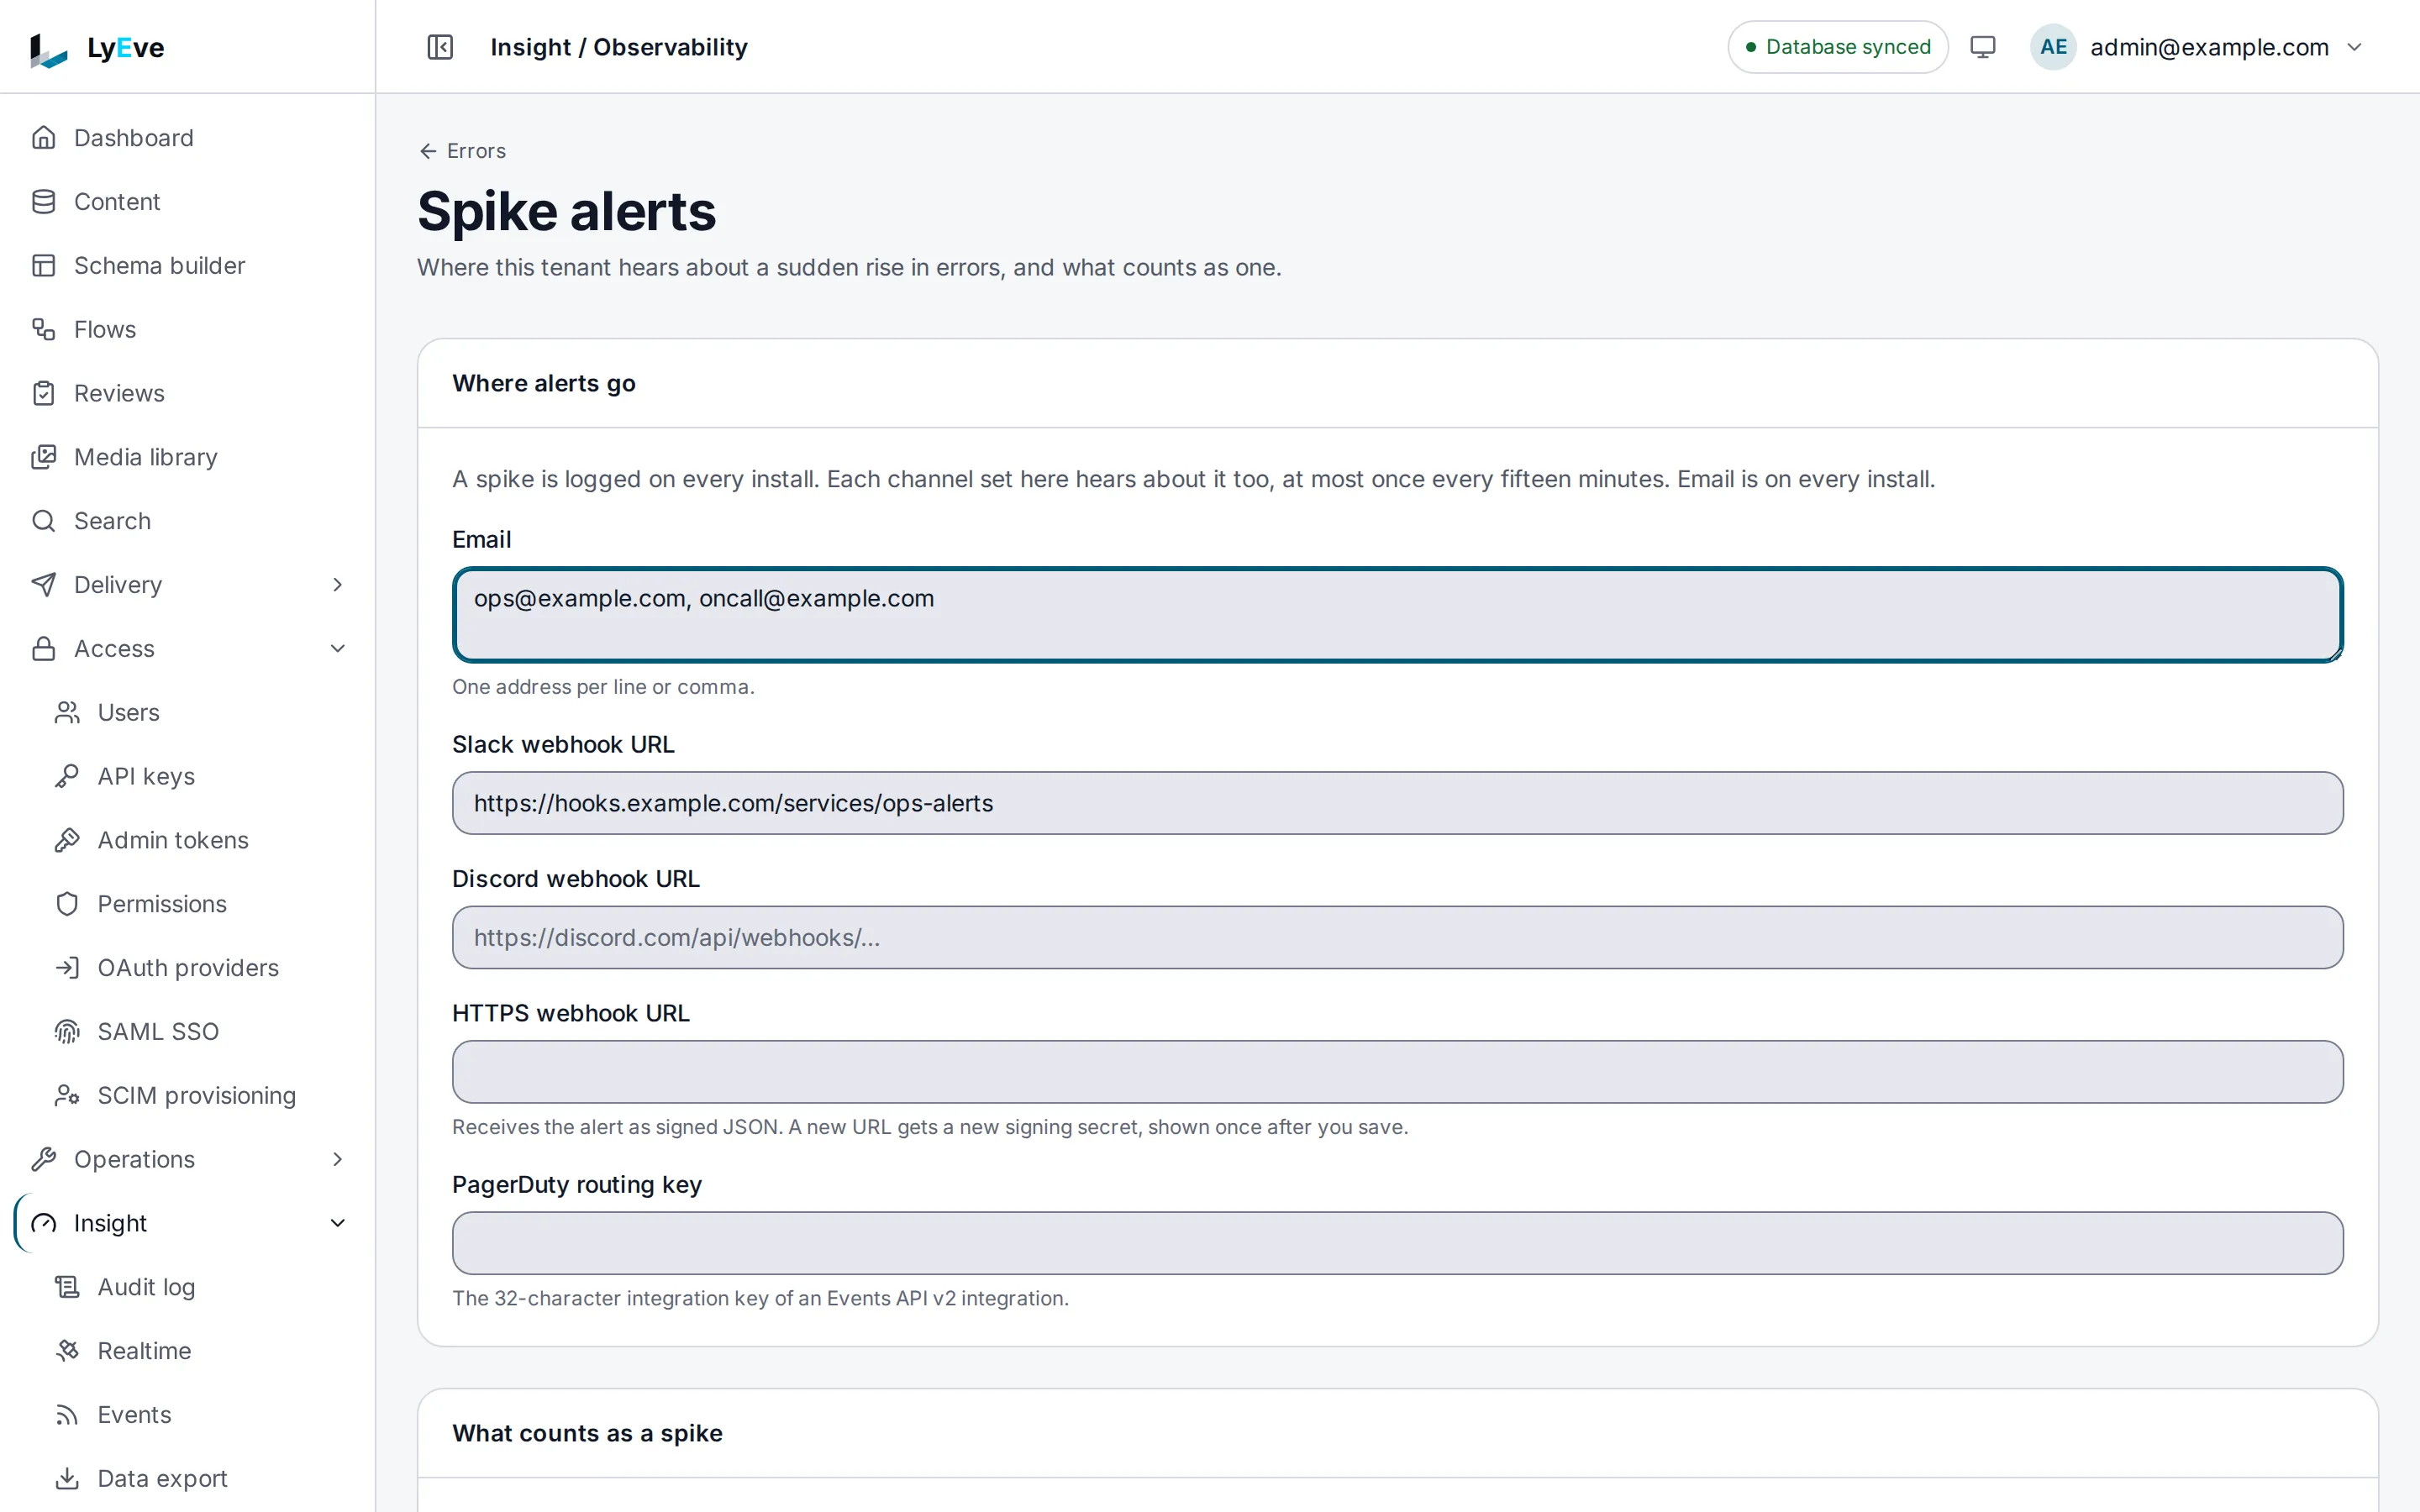Screen dimensions: 2420x1512
Task: Click the Content database icon
Action: pos(44,202)
